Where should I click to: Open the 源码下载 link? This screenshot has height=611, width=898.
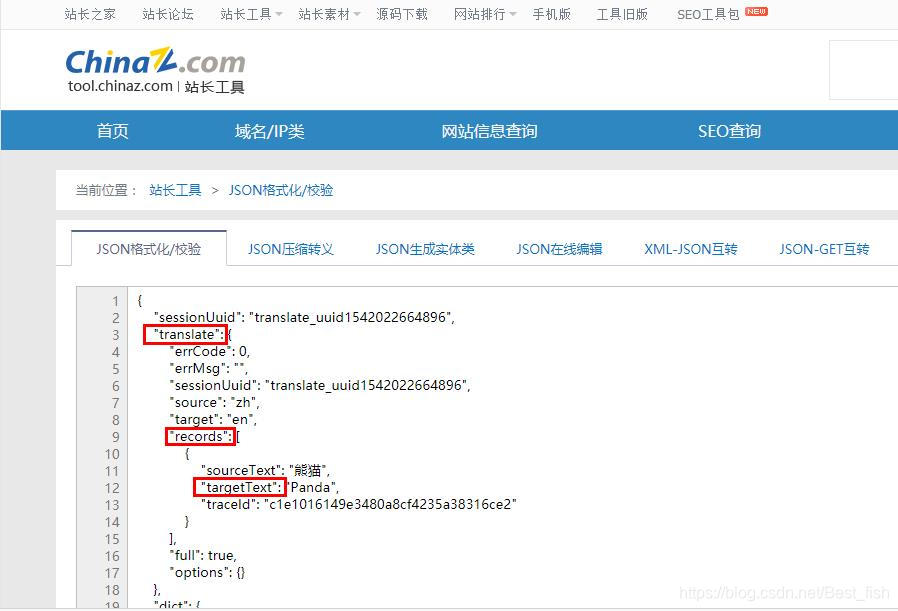click(401, 14)
